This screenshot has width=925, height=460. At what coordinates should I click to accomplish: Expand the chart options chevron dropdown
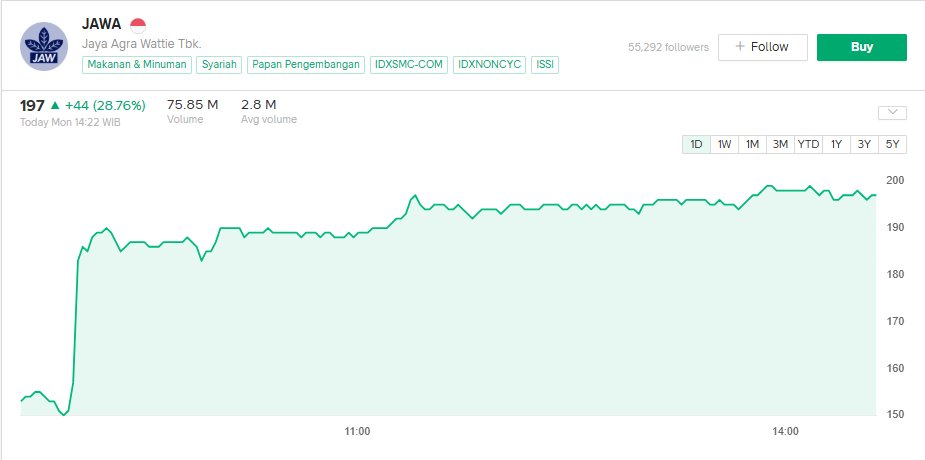click(x=892, y=113)
